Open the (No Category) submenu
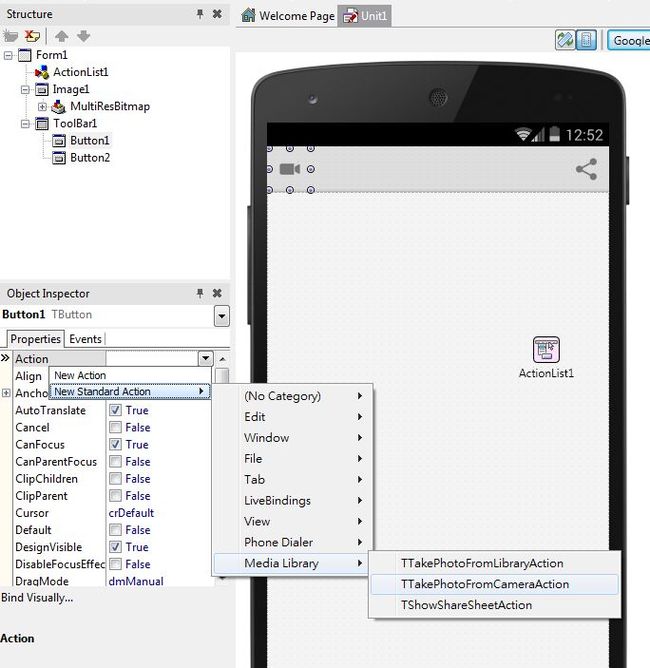The width and height of the screenshot is (650, 668). pyautogui.click(x=292, y=396)
